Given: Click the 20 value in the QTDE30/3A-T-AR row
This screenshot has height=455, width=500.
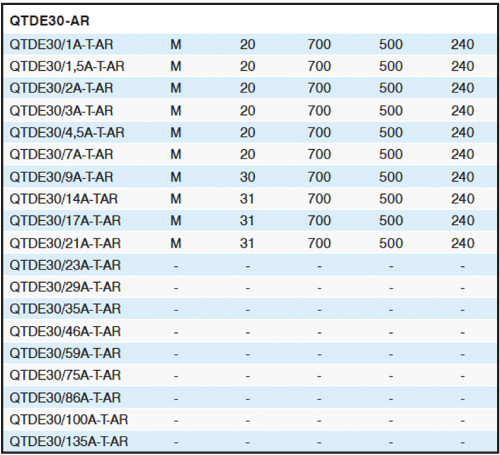Looking at the screenshot, I should (247, 111).
